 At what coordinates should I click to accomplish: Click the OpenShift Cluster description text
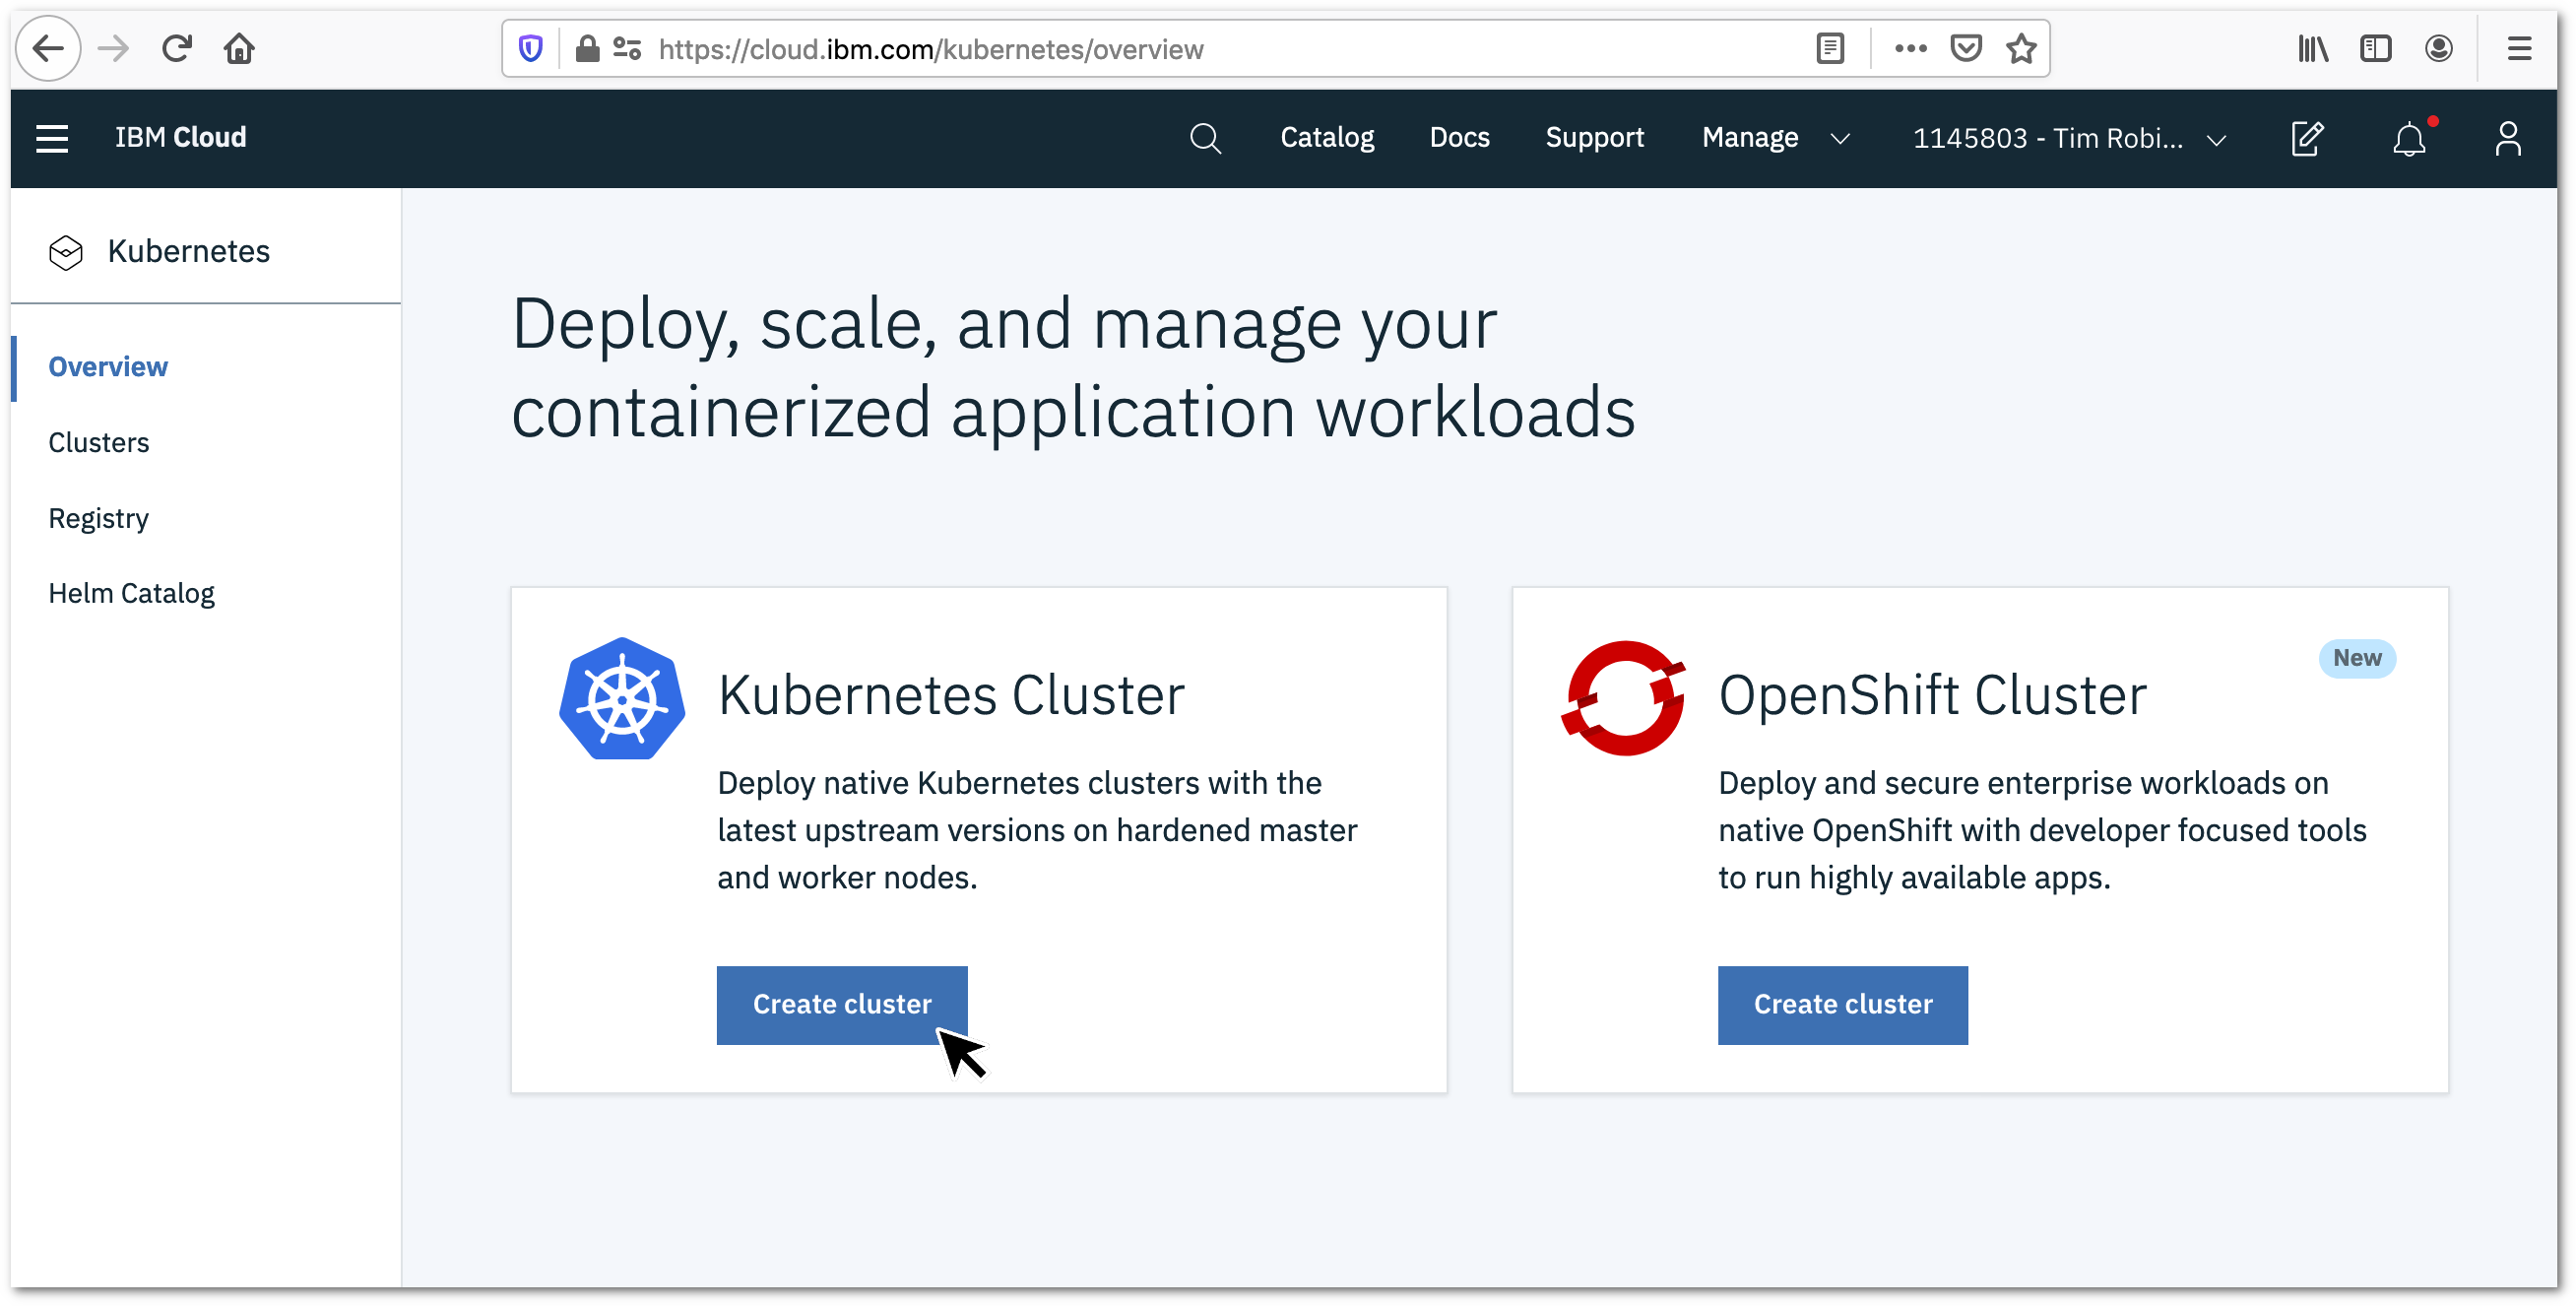[2042, 830]
